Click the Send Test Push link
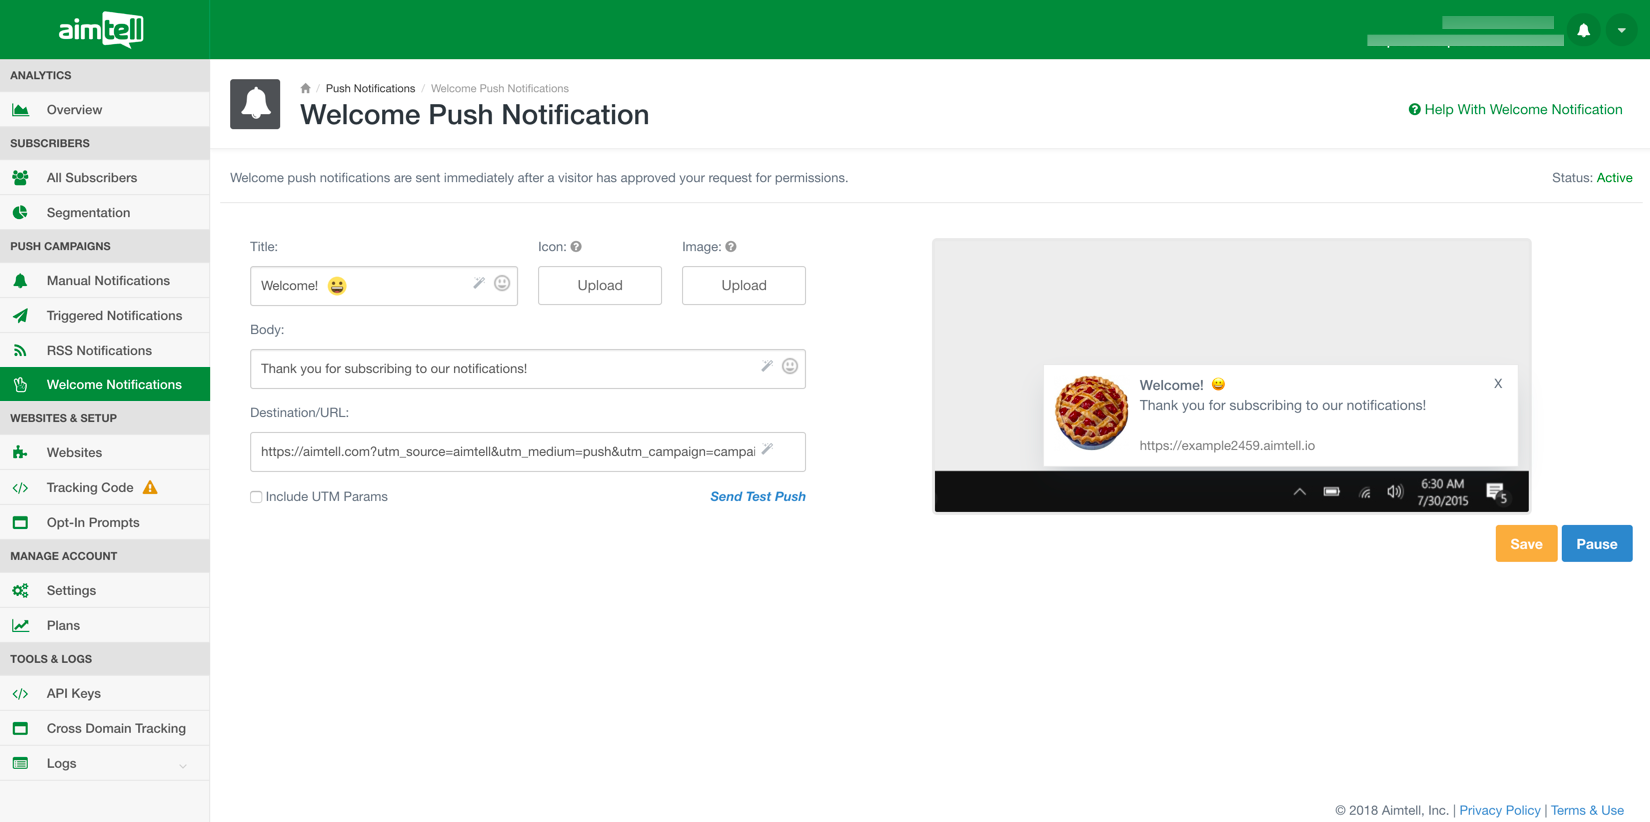The width and height of the screenshot is (1650, 822). click(757, 497)
